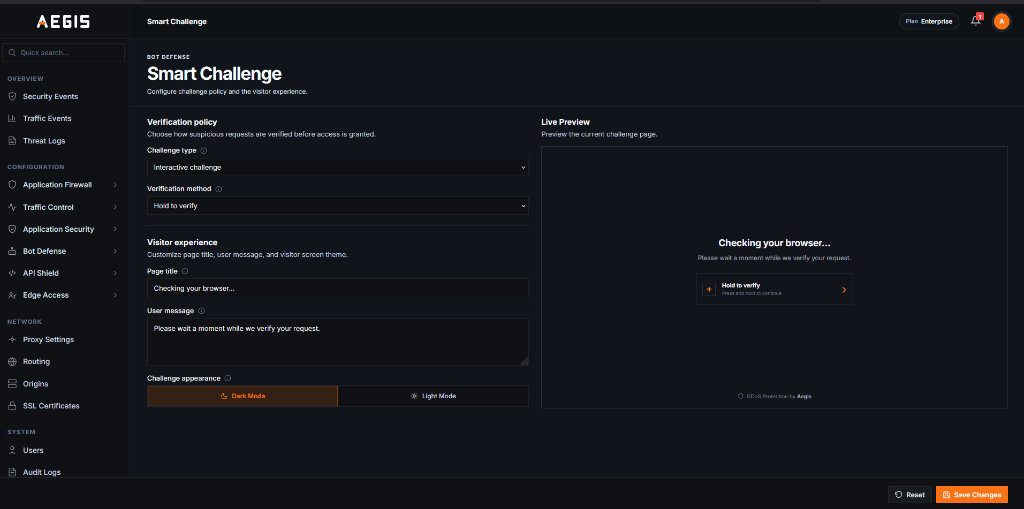Expand Traffic Control chevron

(x=115, y=207)
